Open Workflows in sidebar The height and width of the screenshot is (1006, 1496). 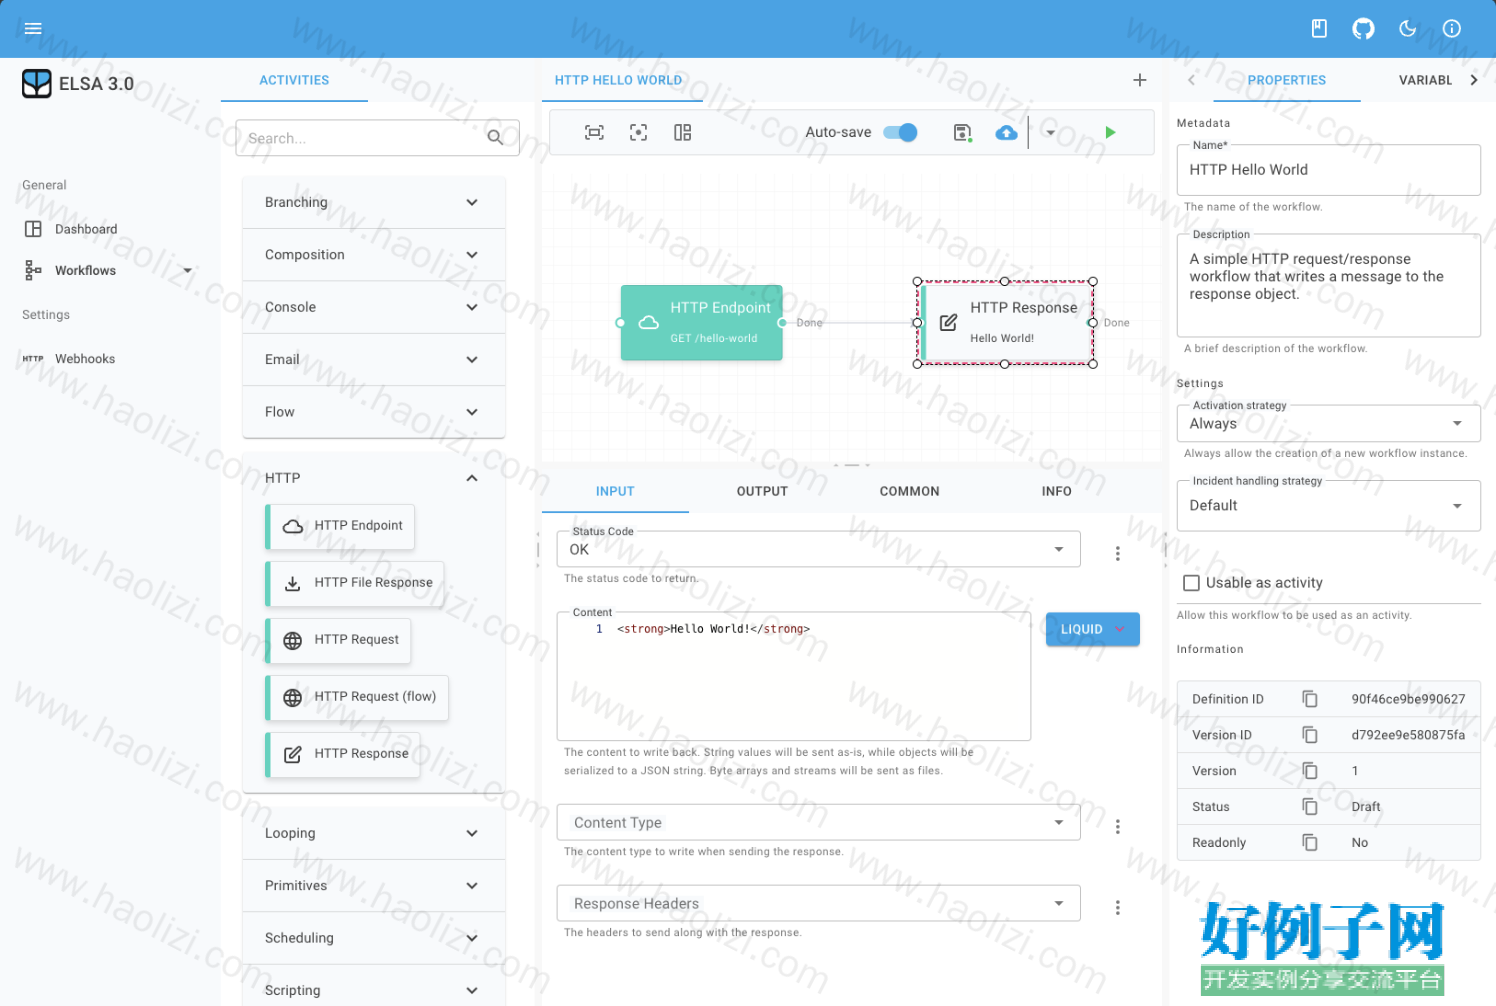pyautogui.click(x=108, y=270)
